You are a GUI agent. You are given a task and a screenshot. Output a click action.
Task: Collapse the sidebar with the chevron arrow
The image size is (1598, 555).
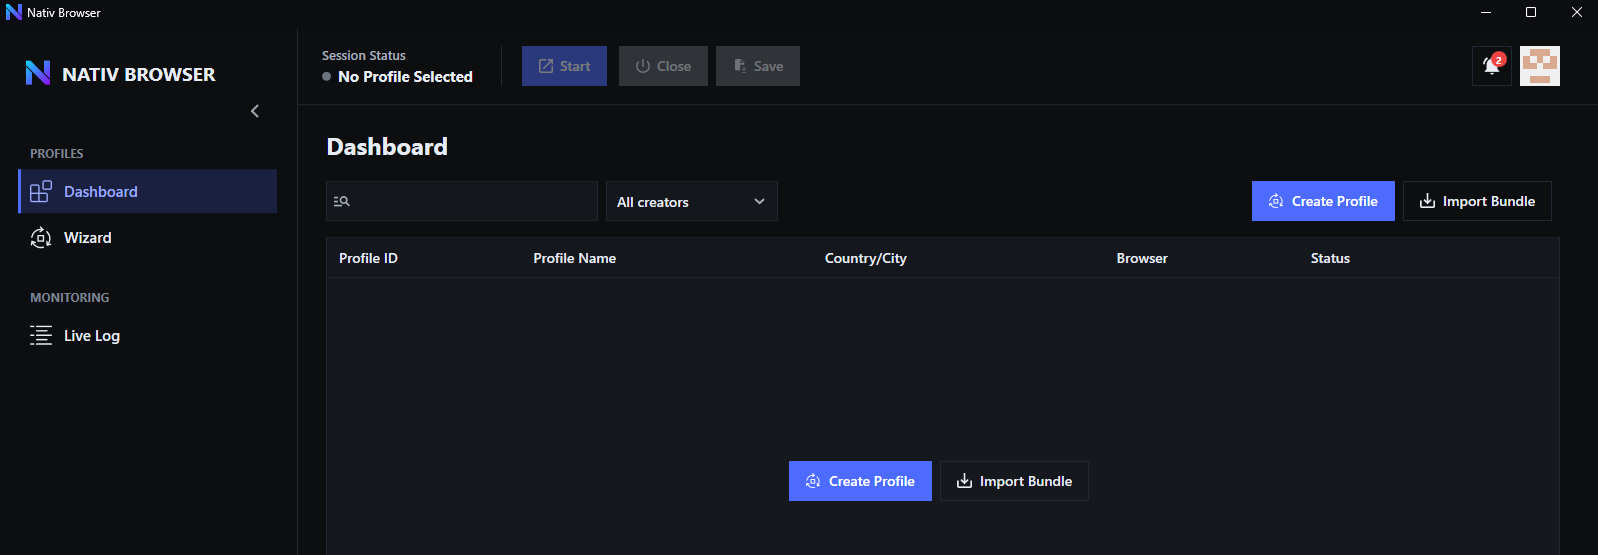click(255, 111)
